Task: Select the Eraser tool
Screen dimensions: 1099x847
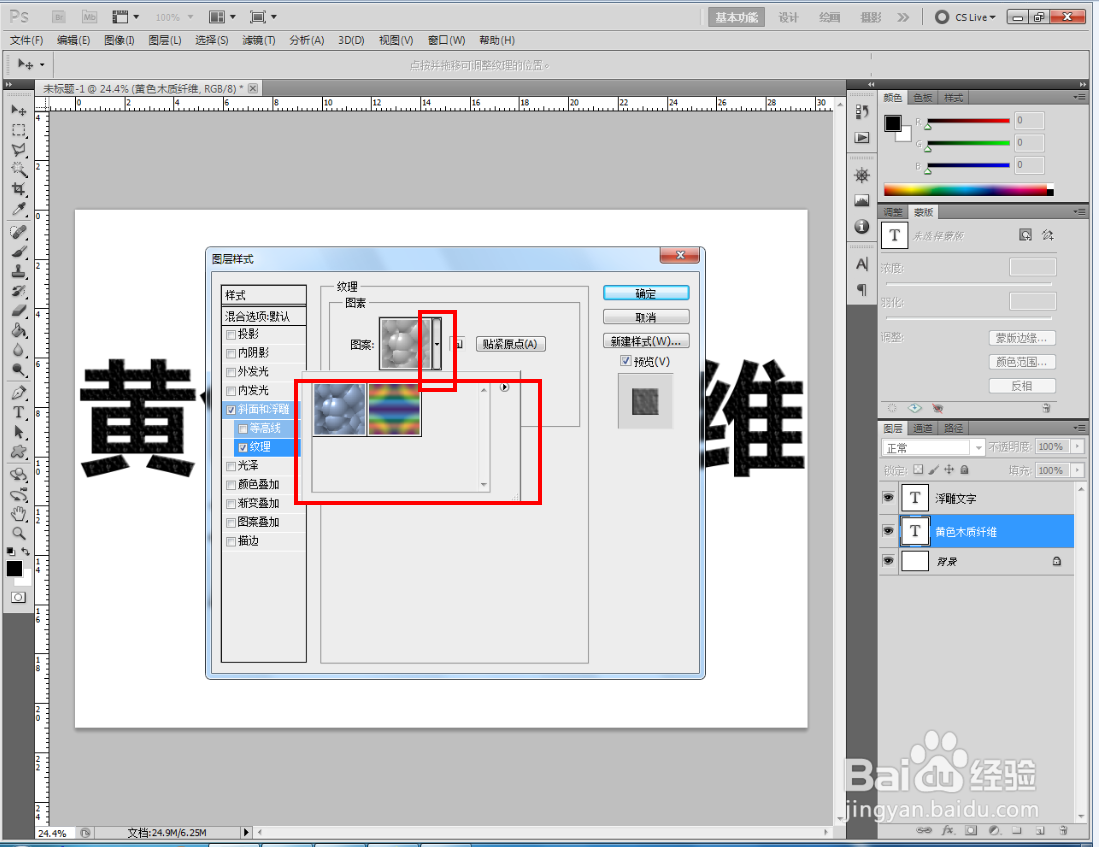Action: [x=19, y=311]
